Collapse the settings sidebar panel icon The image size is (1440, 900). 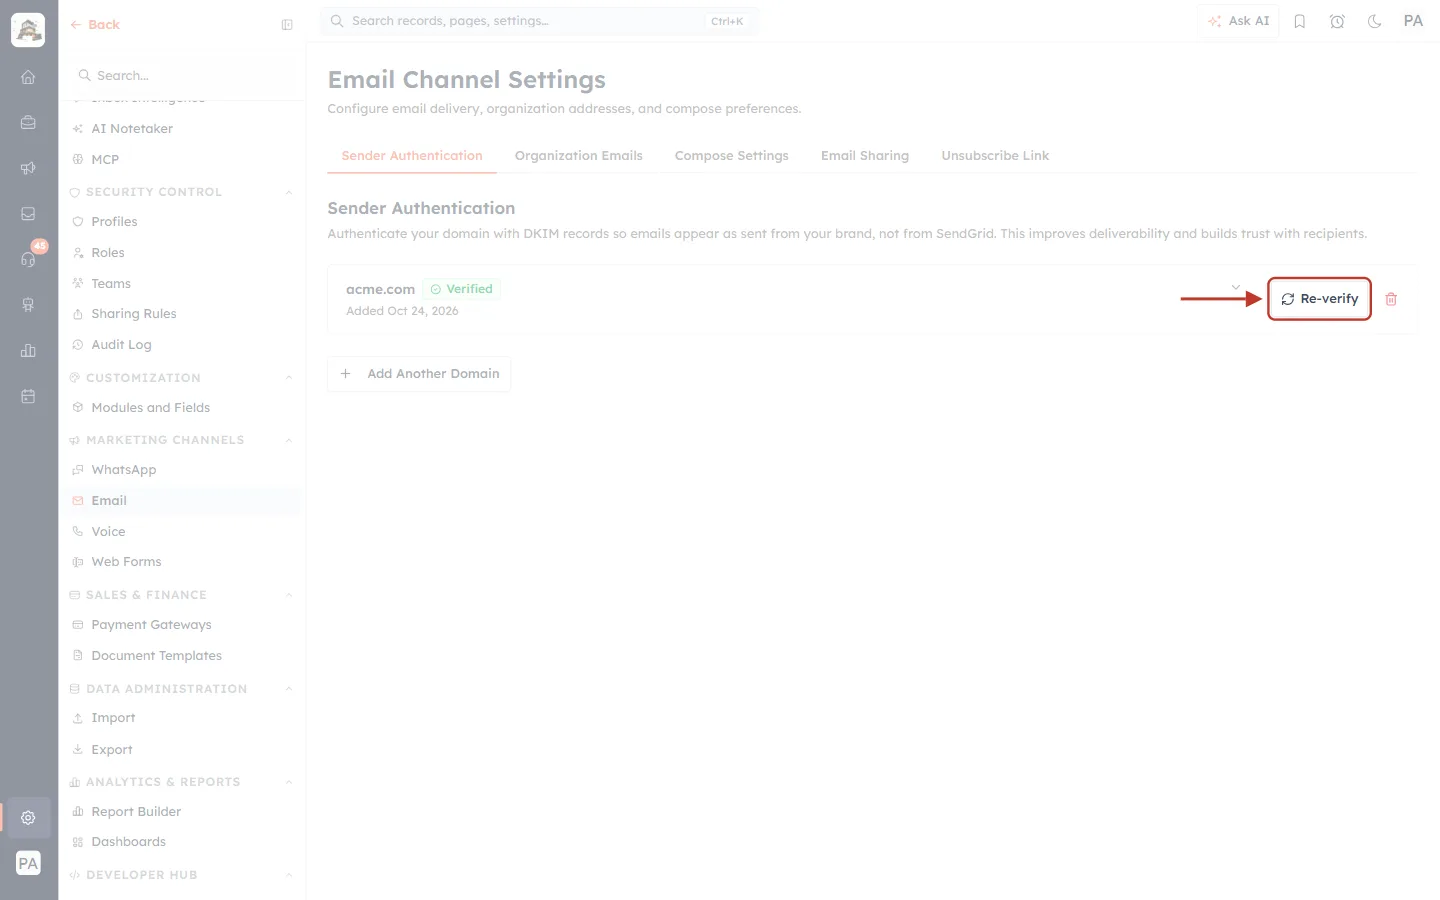click(287, 25)
